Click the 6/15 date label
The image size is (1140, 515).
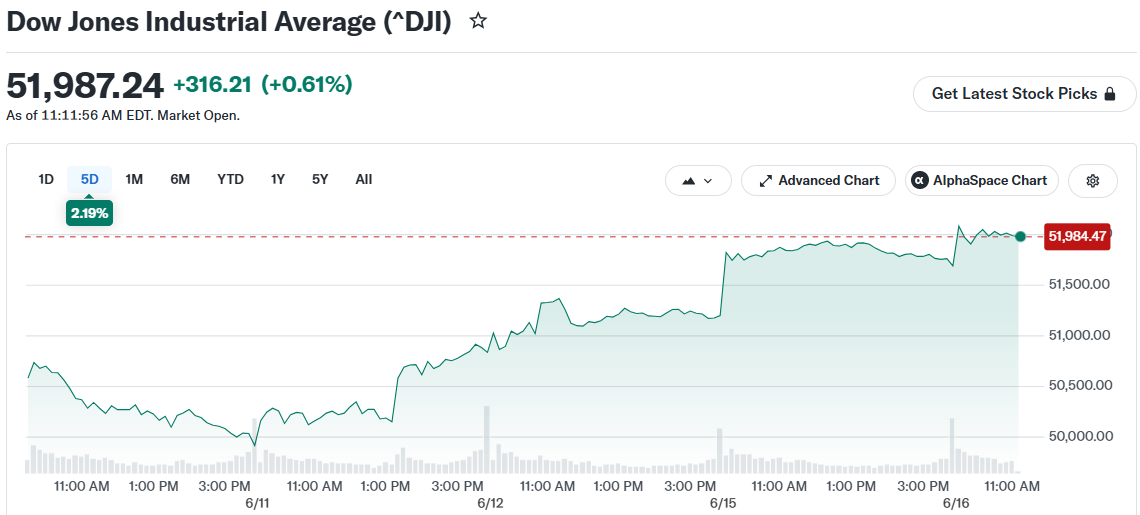tap(723, 503)
